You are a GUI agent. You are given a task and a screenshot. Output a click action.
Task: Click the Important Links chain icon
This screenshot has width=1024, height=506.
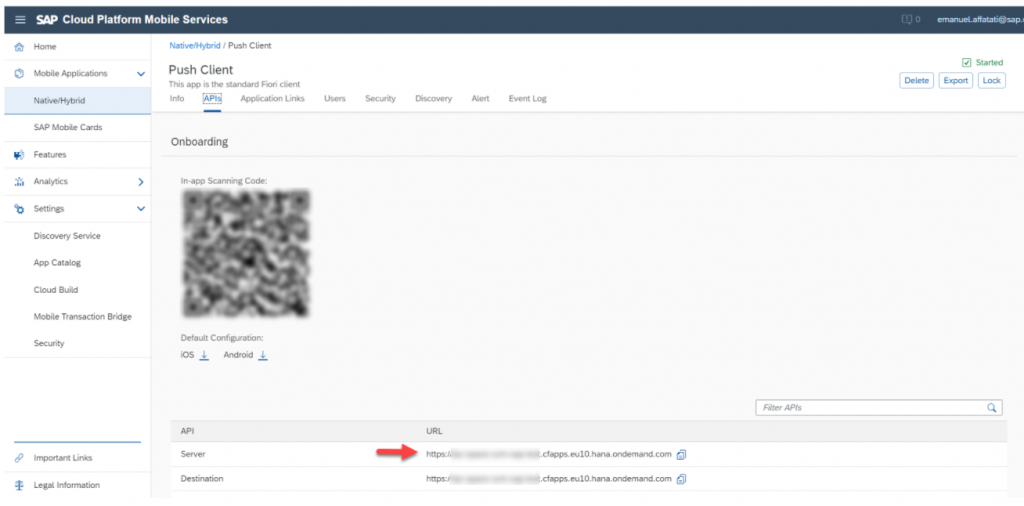click(20, 458)
